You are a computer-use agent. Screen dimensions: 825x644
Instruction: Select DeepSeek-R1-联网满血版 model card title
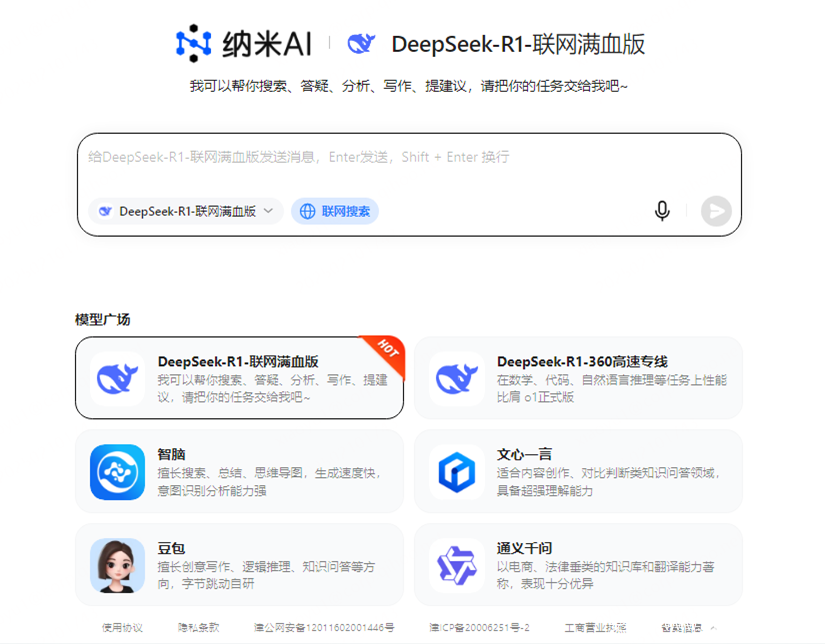pos(238,361)
